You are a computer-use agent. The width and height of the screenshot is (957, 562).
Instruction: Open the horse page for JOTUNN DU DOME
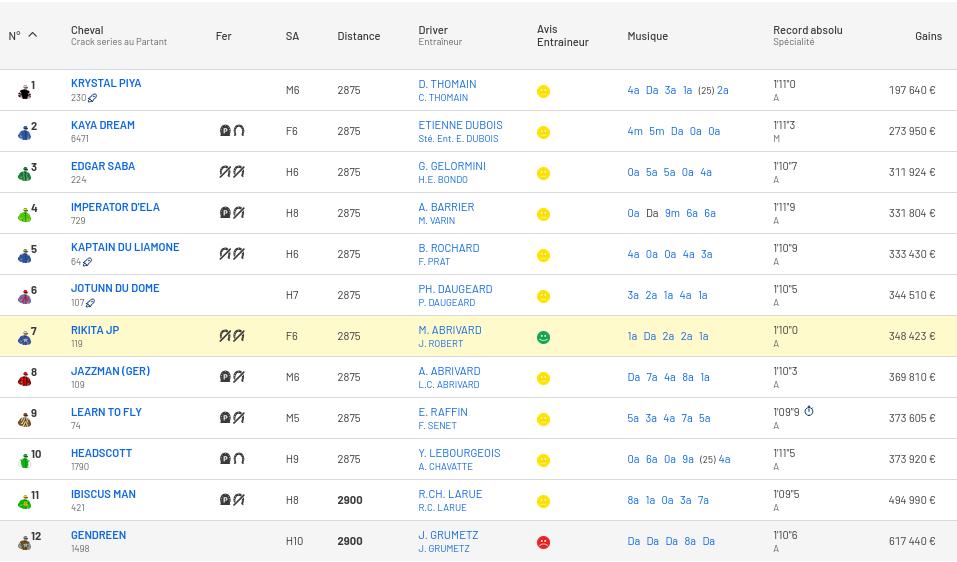click(x=115, y=288)
